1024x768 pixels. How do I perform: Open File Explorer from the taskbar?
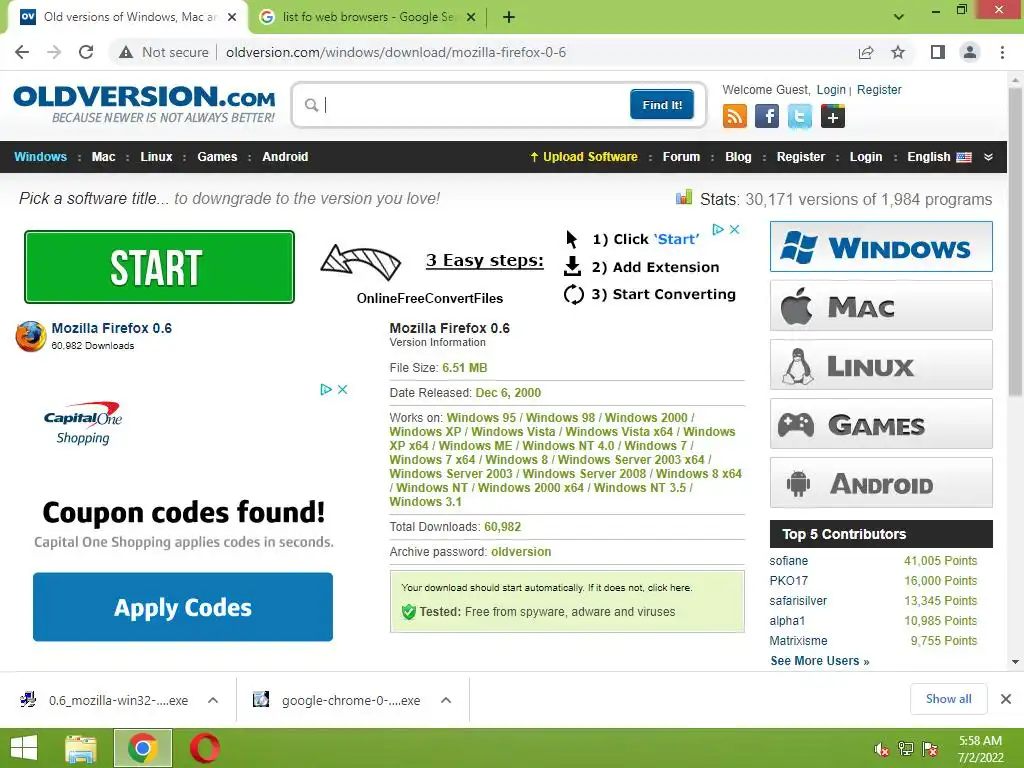[x=81, y=748]
